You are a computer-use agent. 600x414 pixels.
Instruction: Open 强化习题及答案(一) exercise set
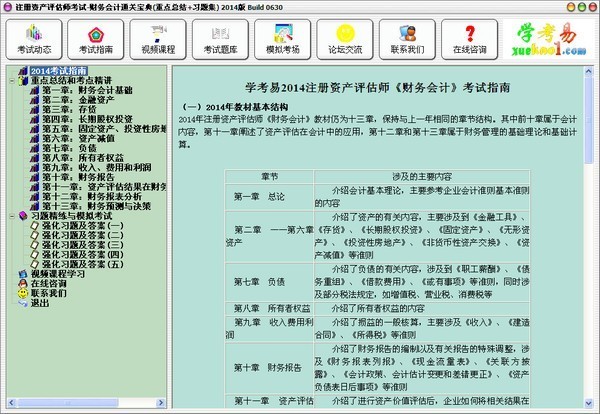[x=82, y=225]
